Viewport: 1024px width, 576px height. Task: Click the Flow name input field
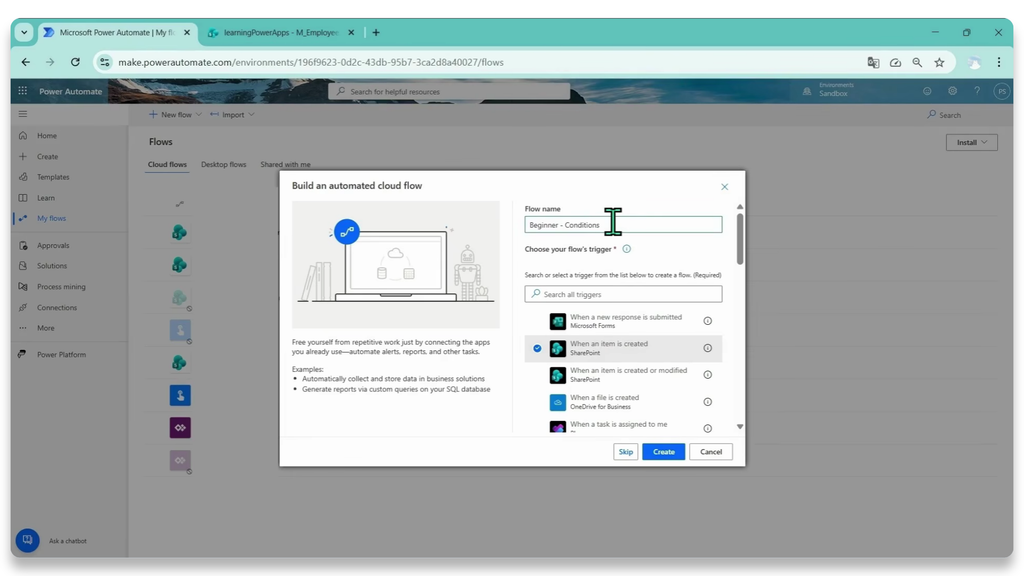coord(623,225)
